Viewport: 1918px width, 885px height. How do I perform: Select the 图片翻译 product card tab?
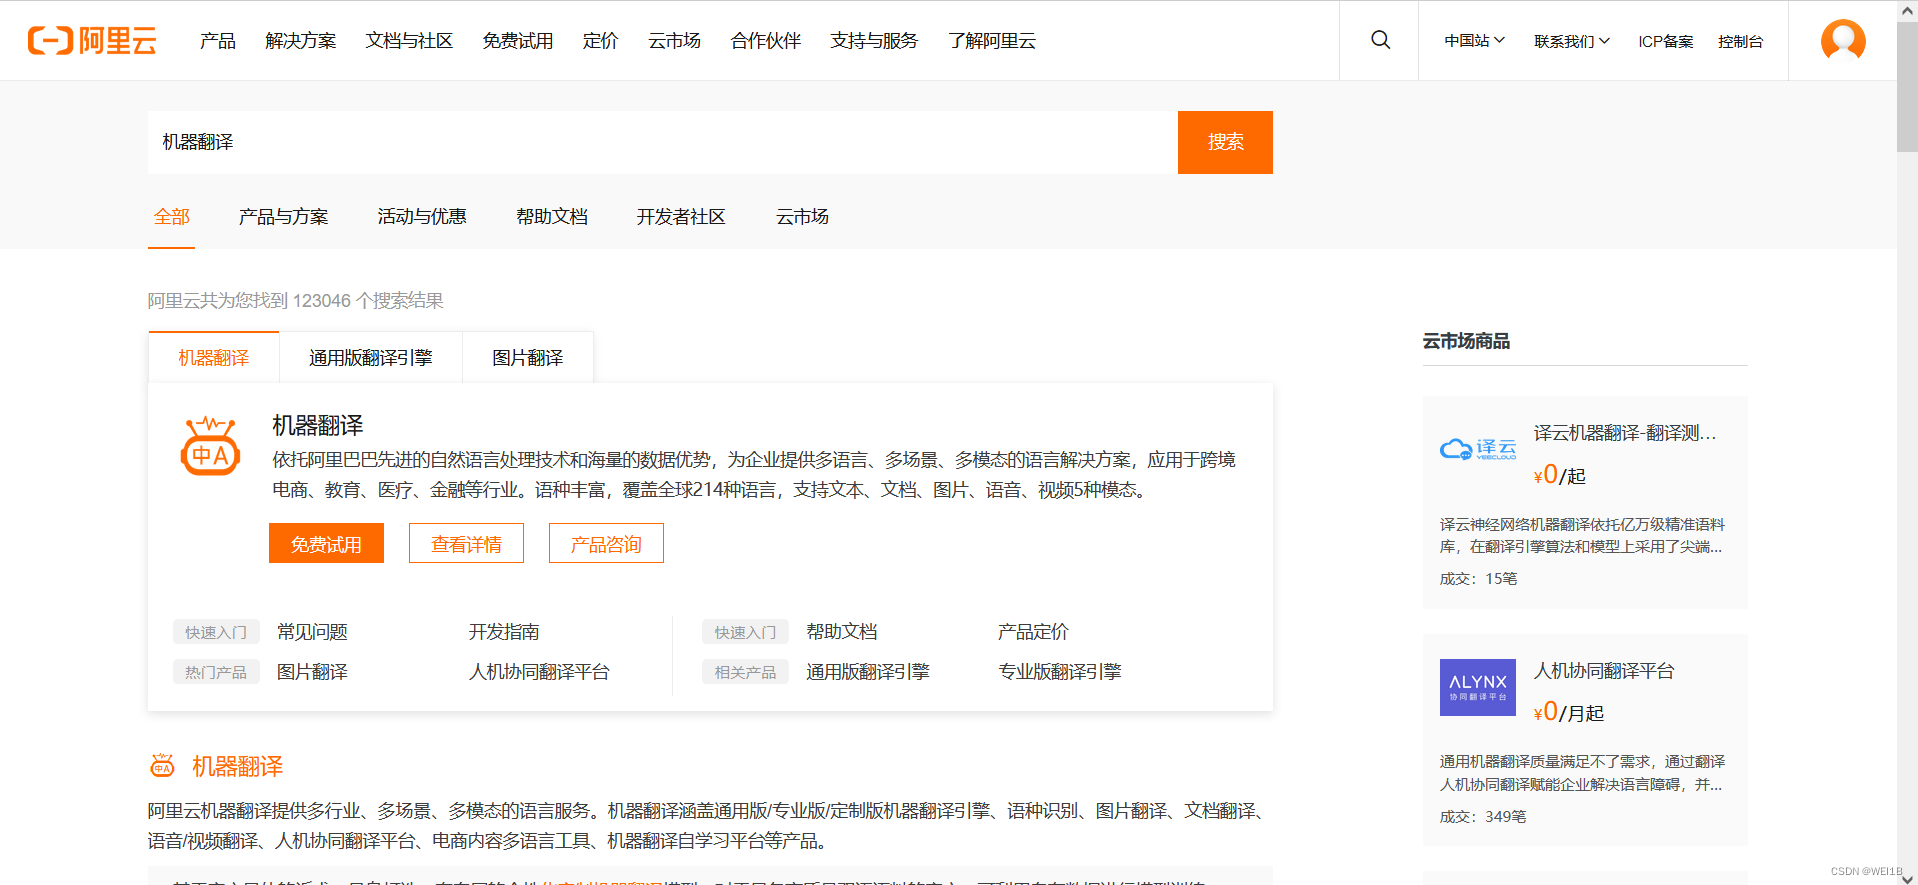tap(528, 357)
